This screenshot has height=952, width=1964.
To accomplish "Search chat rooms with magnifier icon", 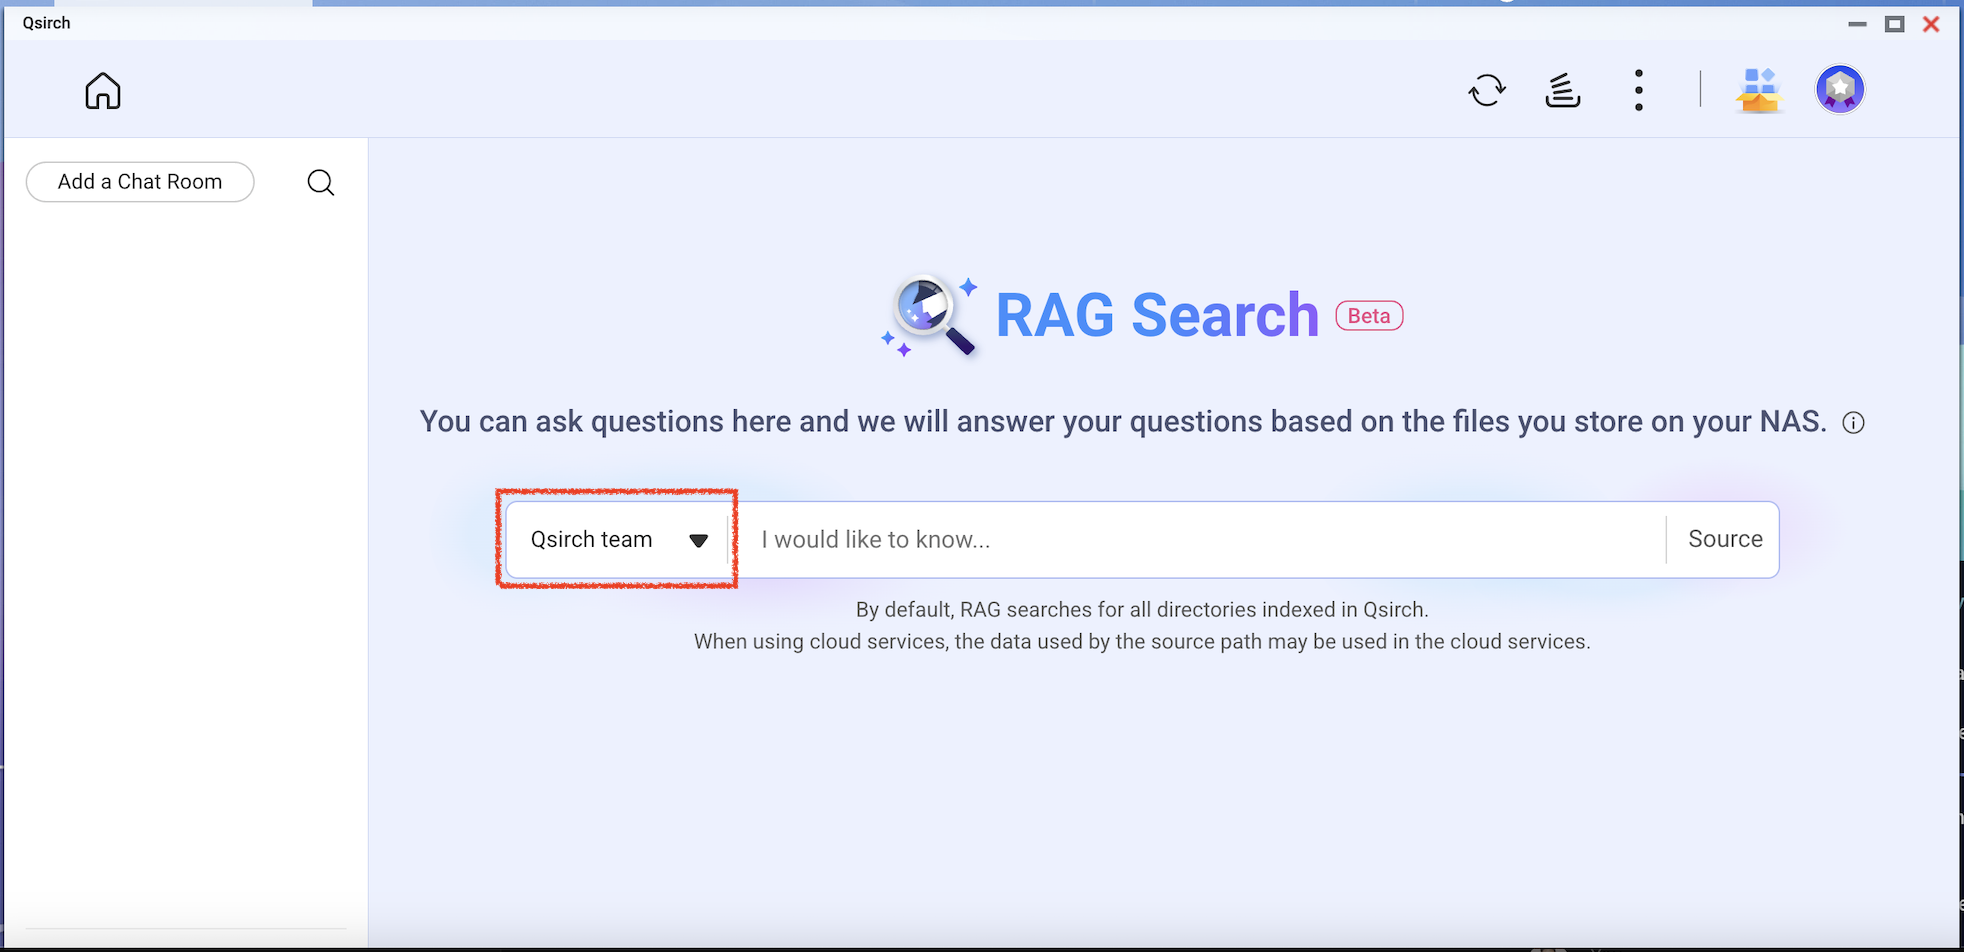I will click(320, 182).
